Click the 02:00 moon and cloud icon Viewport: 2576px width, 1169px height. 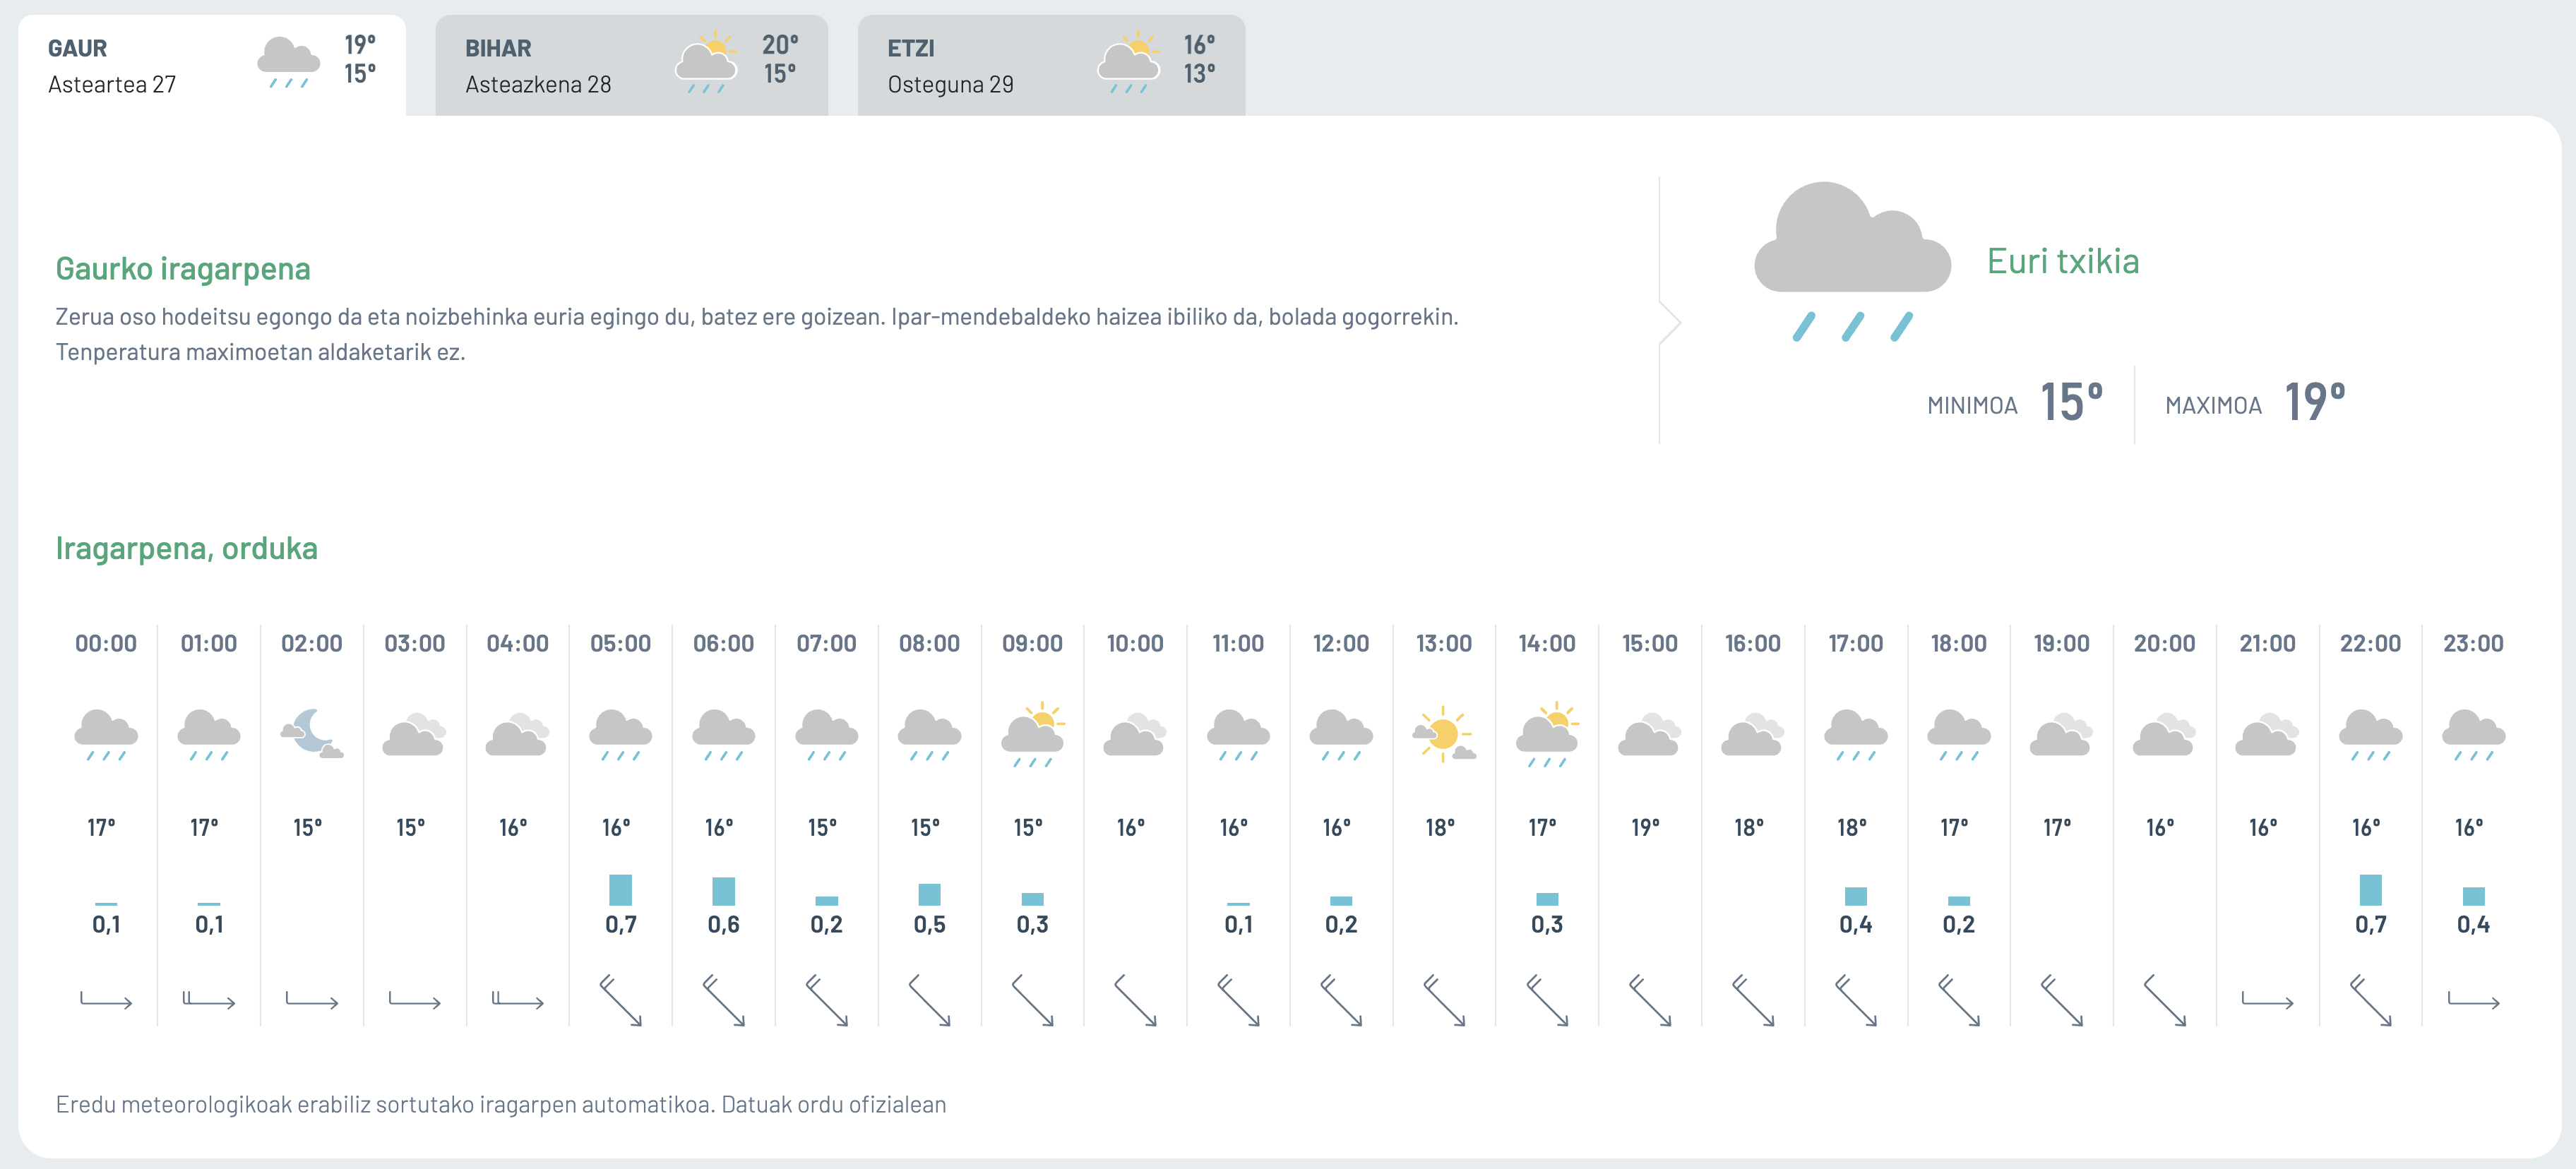tap(312, 734)
